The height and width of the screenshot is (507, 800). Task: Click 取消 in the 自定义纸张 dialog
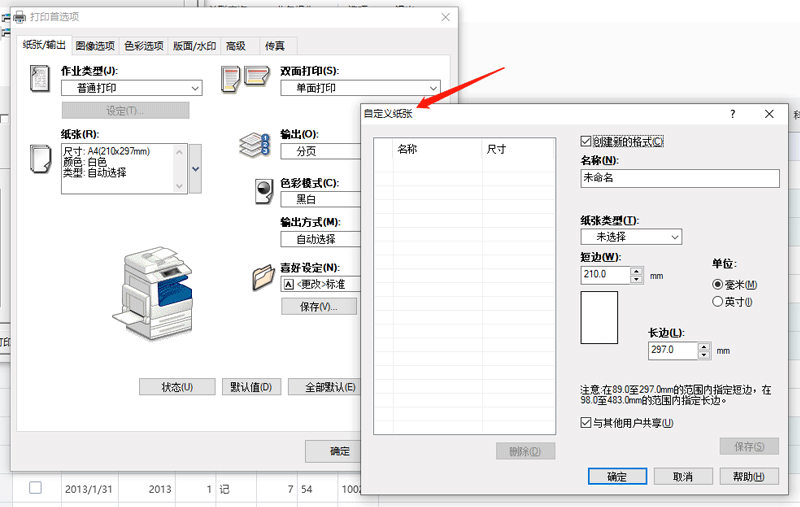[683, 476]
